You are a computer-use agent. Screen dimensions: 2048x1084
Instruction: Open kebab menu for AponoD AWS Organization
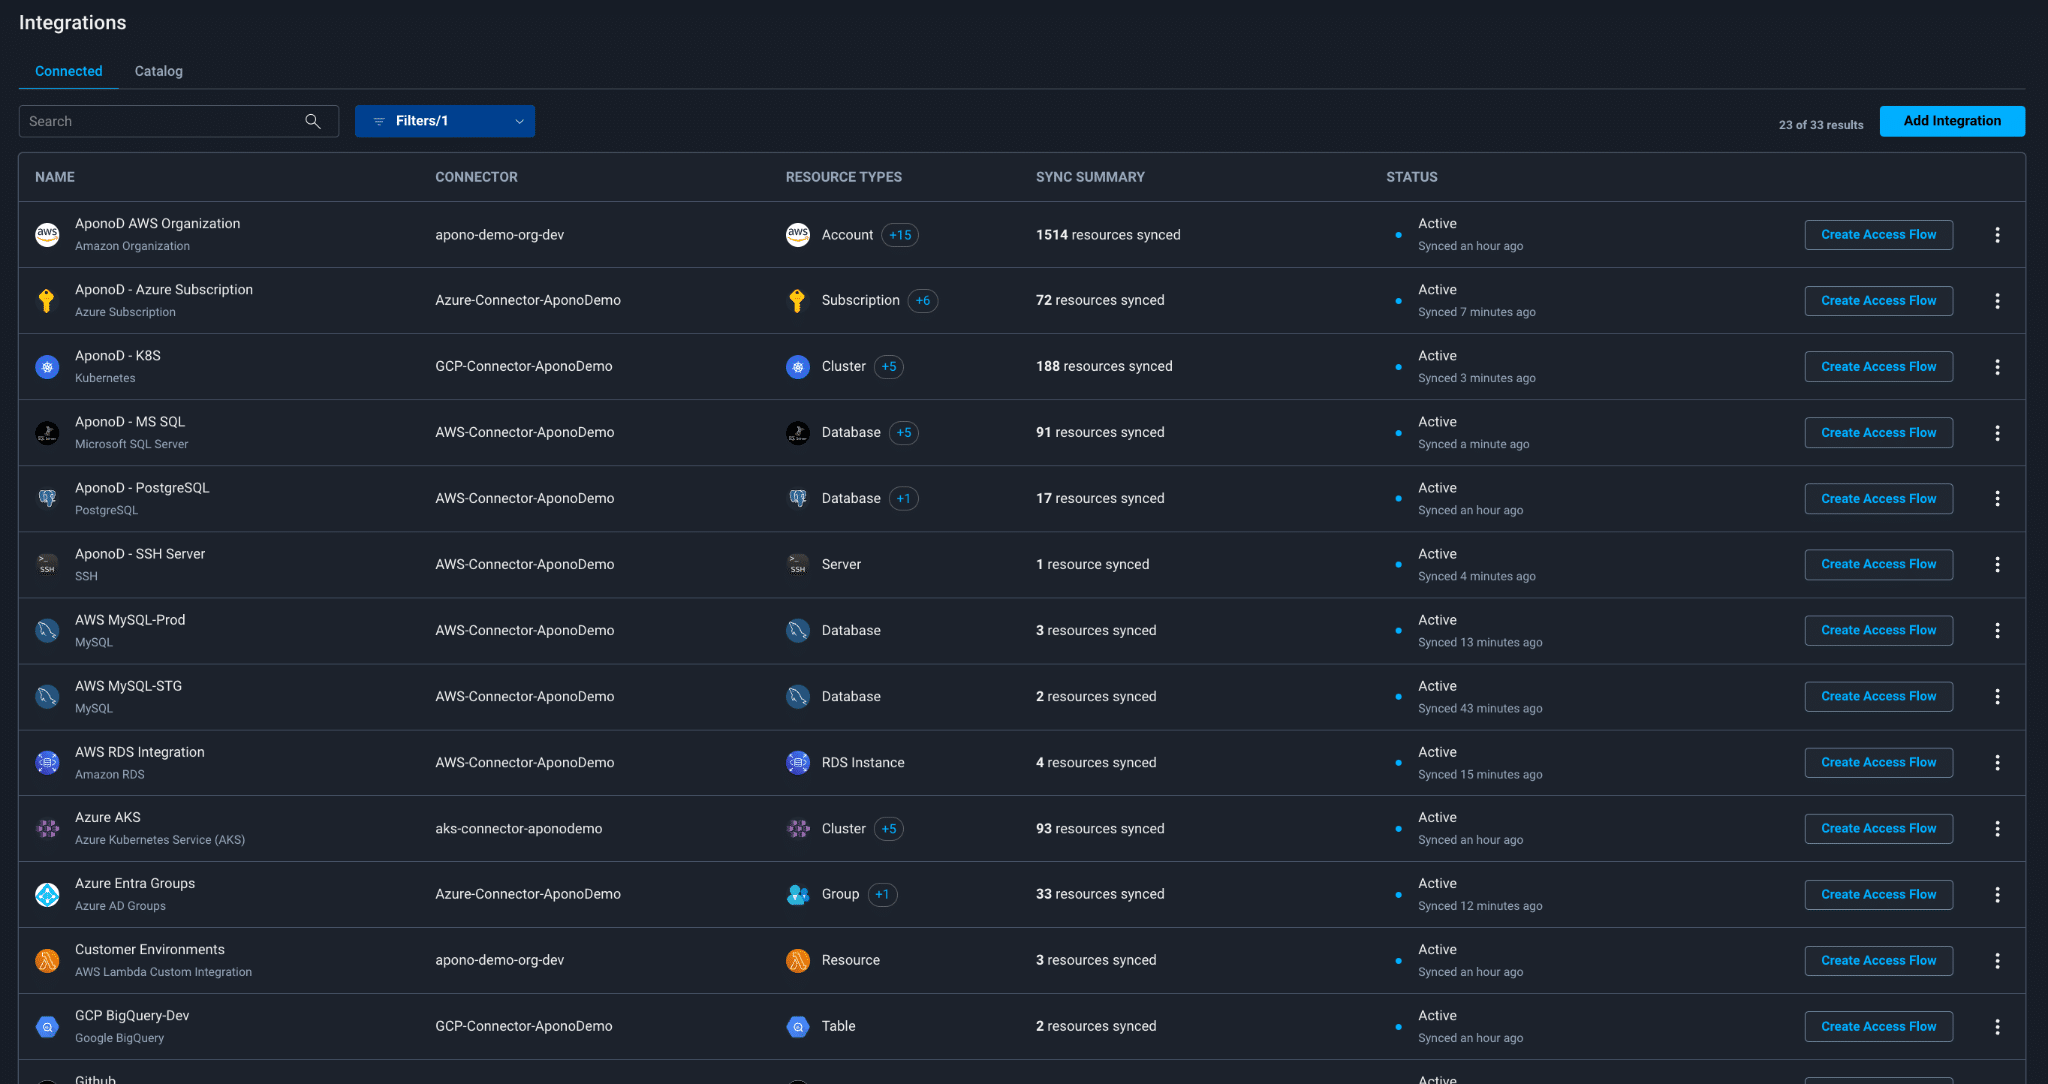point(1997,235)
